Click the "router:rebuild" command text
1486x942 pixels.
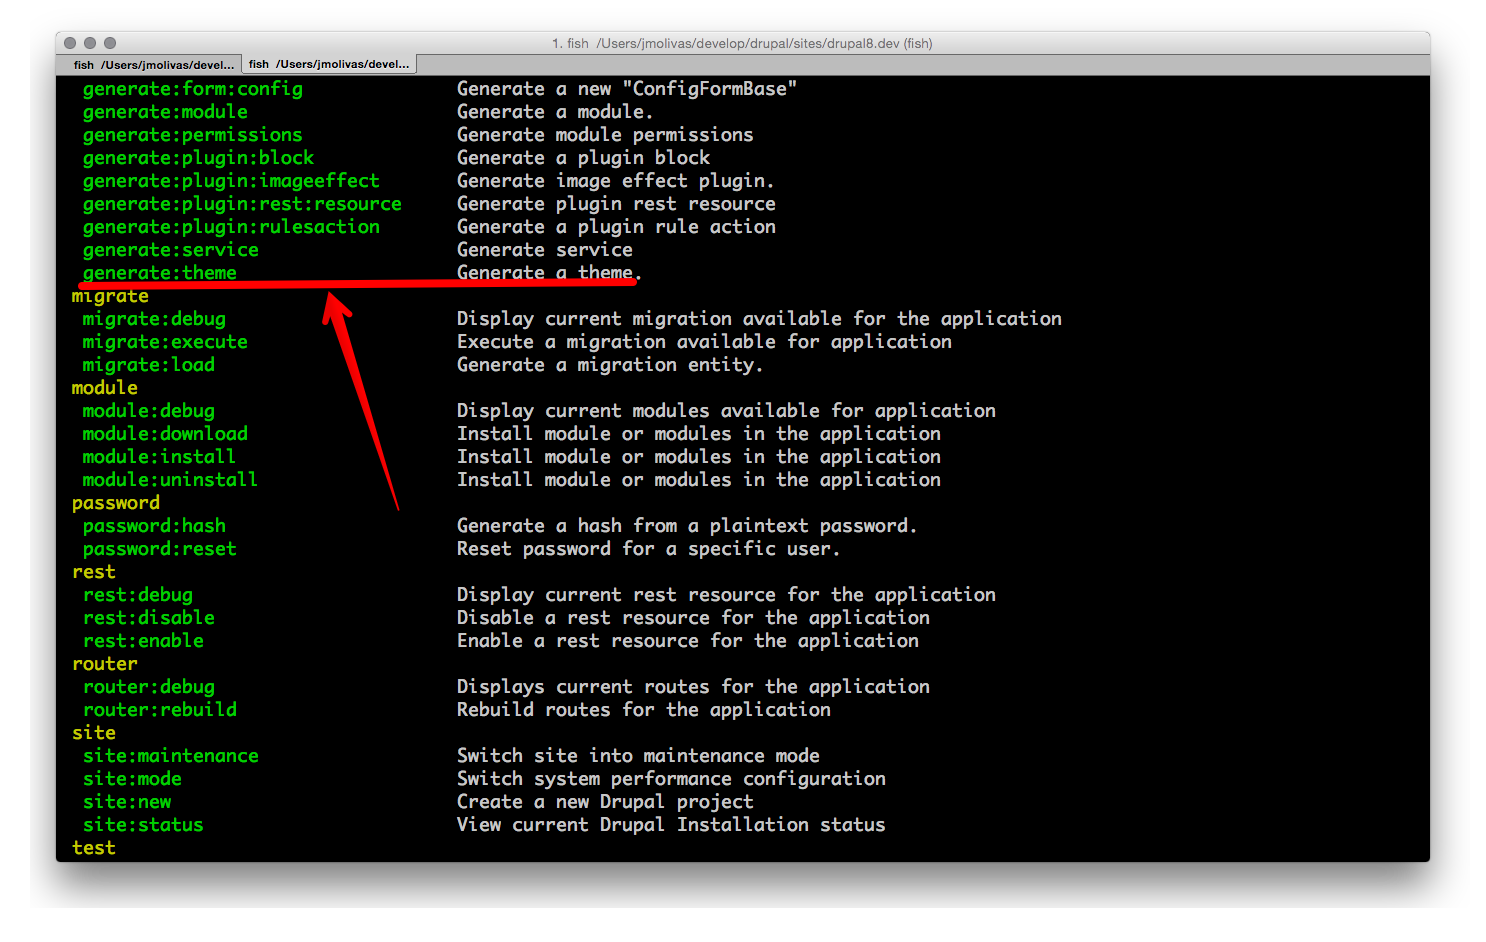tap(160, 710)
